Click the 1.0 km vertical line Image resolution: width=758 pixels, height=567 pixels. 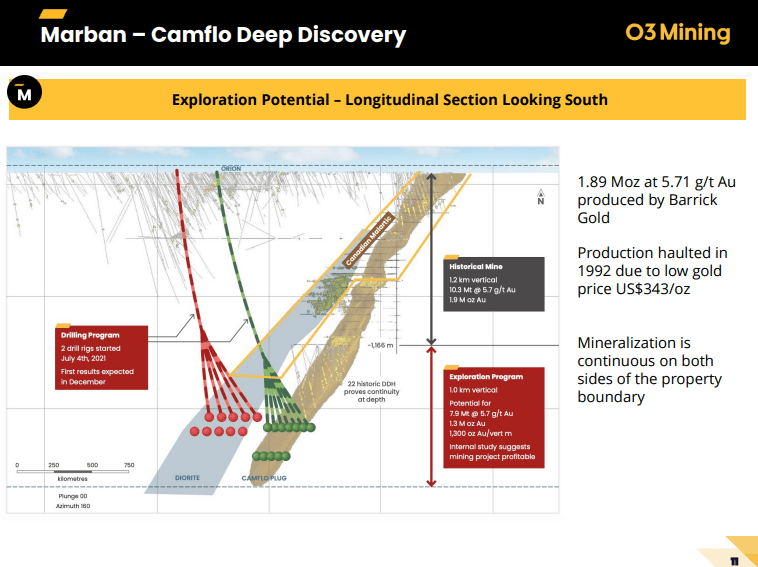pos(473,390)
